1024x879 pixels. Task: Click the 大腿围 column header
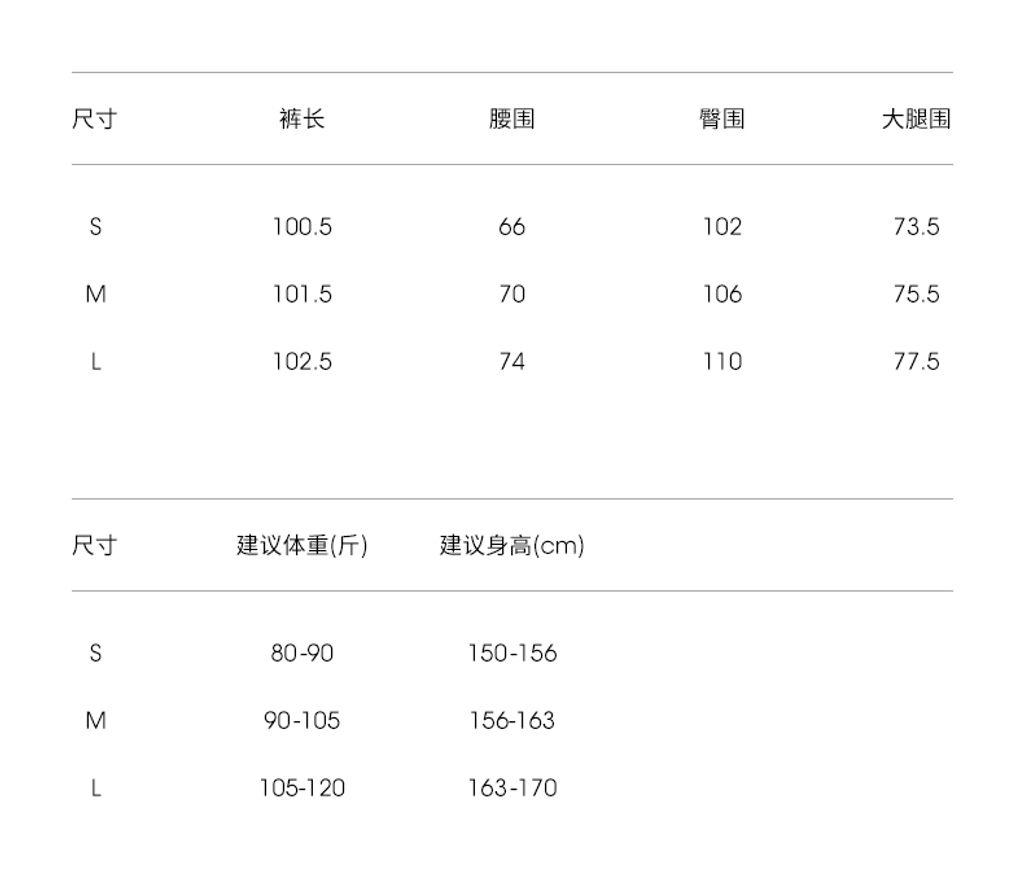pyautogui.click(x=915, y=119)
